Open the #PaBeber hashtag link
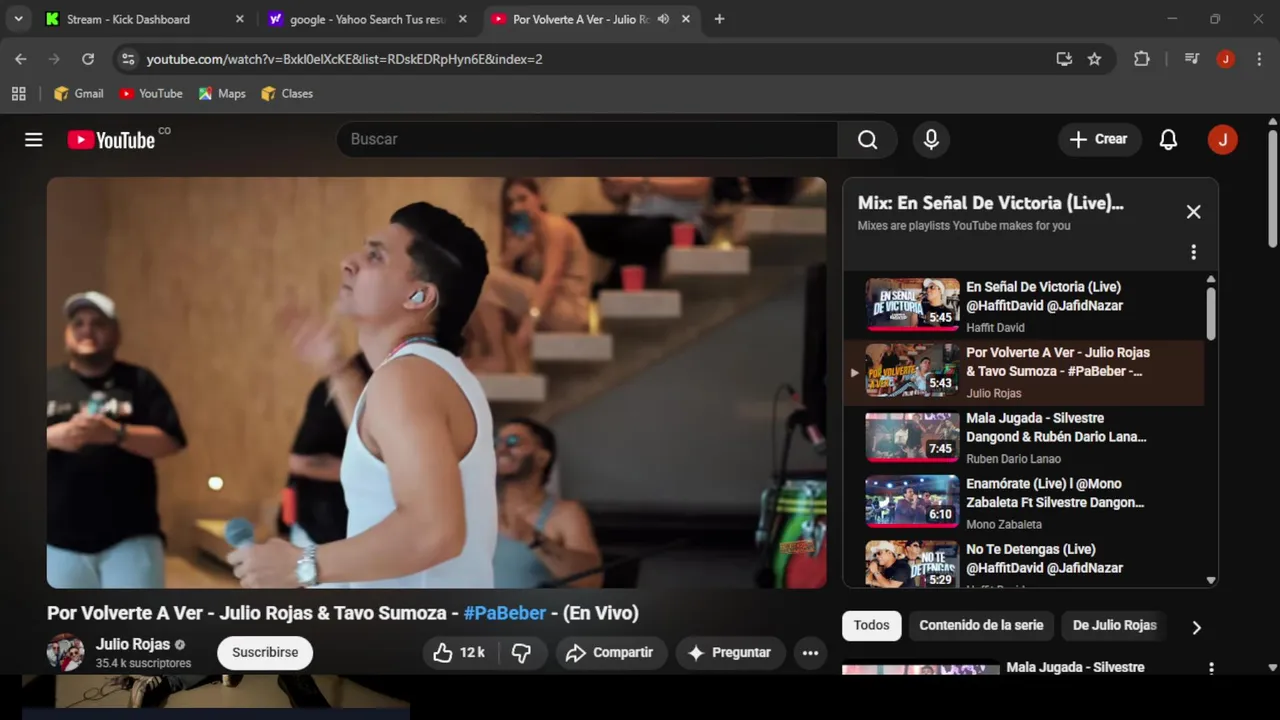The image size is (1280, 720). [x=505, y=613]
